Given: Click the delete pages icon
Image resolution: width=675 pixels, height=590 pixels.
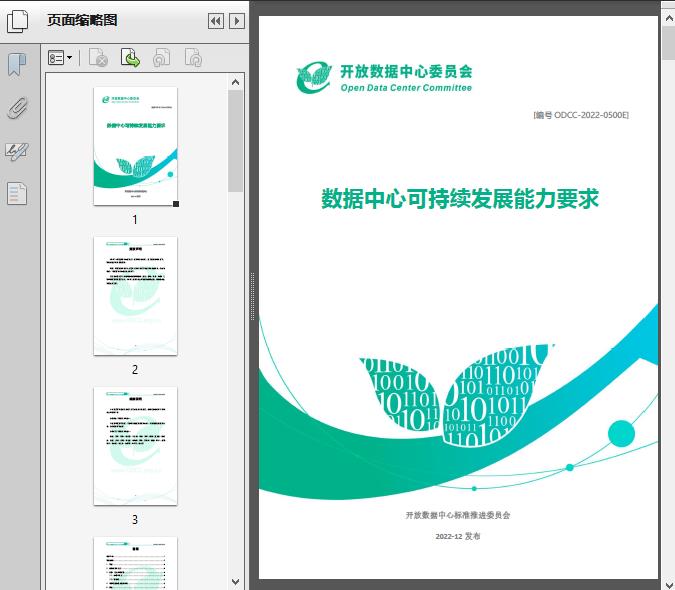Looking at the screenshot, I should pyautogui.click(x=98, y=57).
